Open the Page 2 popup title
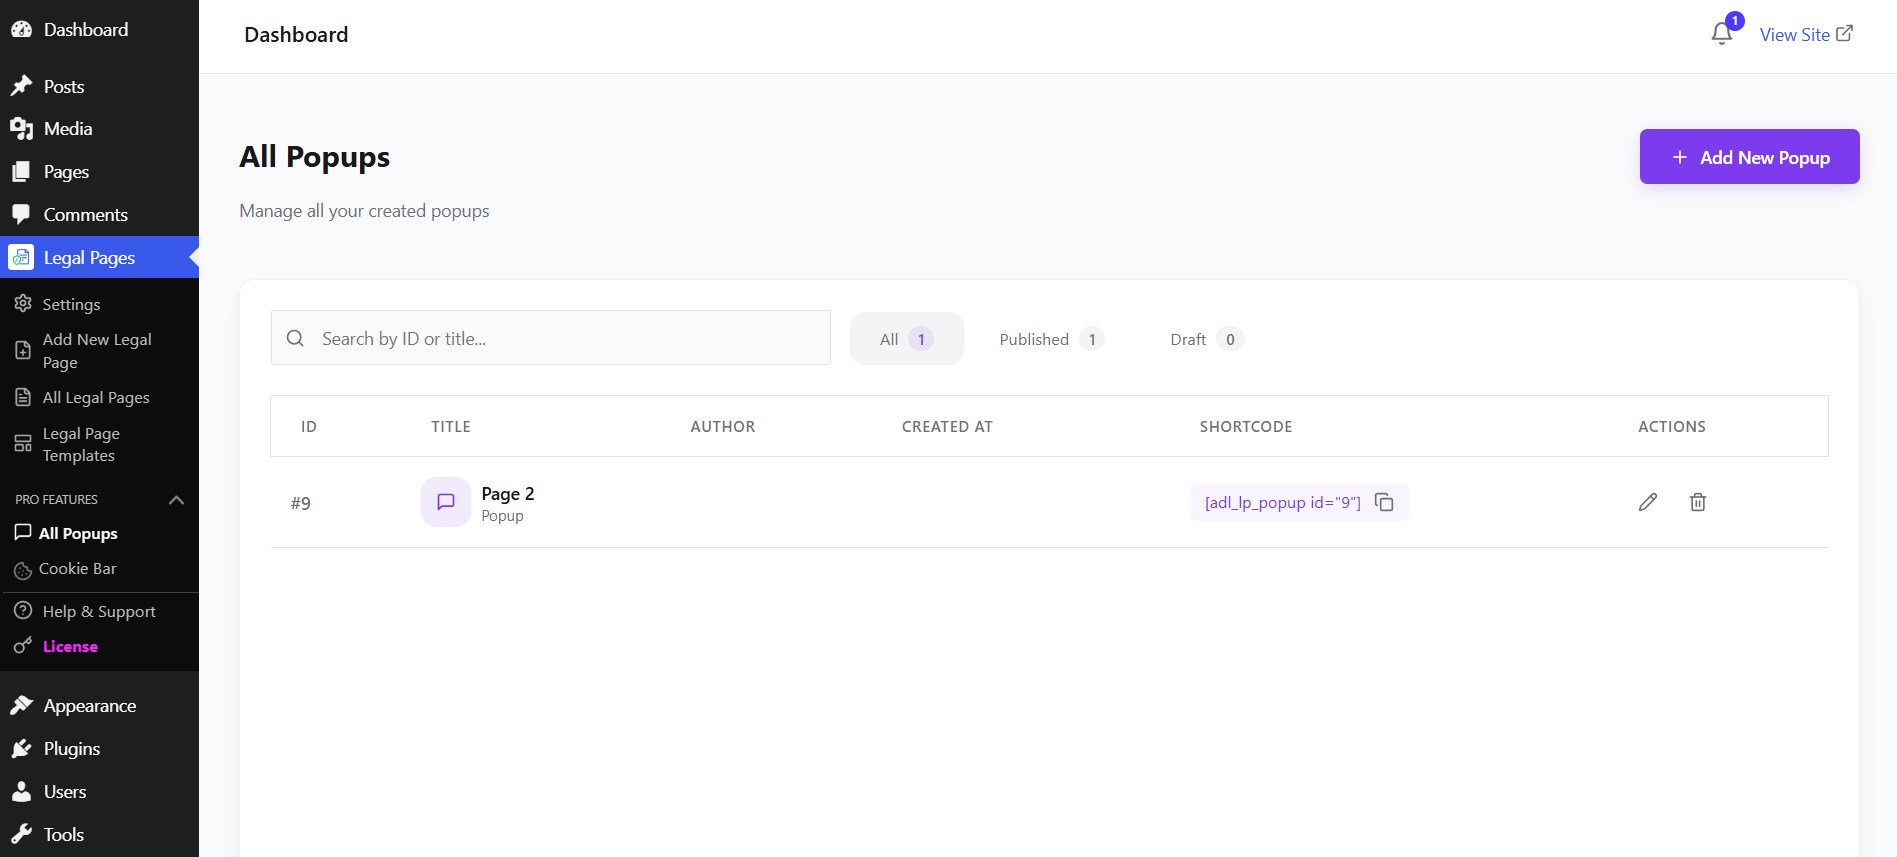1897x857 pixels. tap(508, 494)
